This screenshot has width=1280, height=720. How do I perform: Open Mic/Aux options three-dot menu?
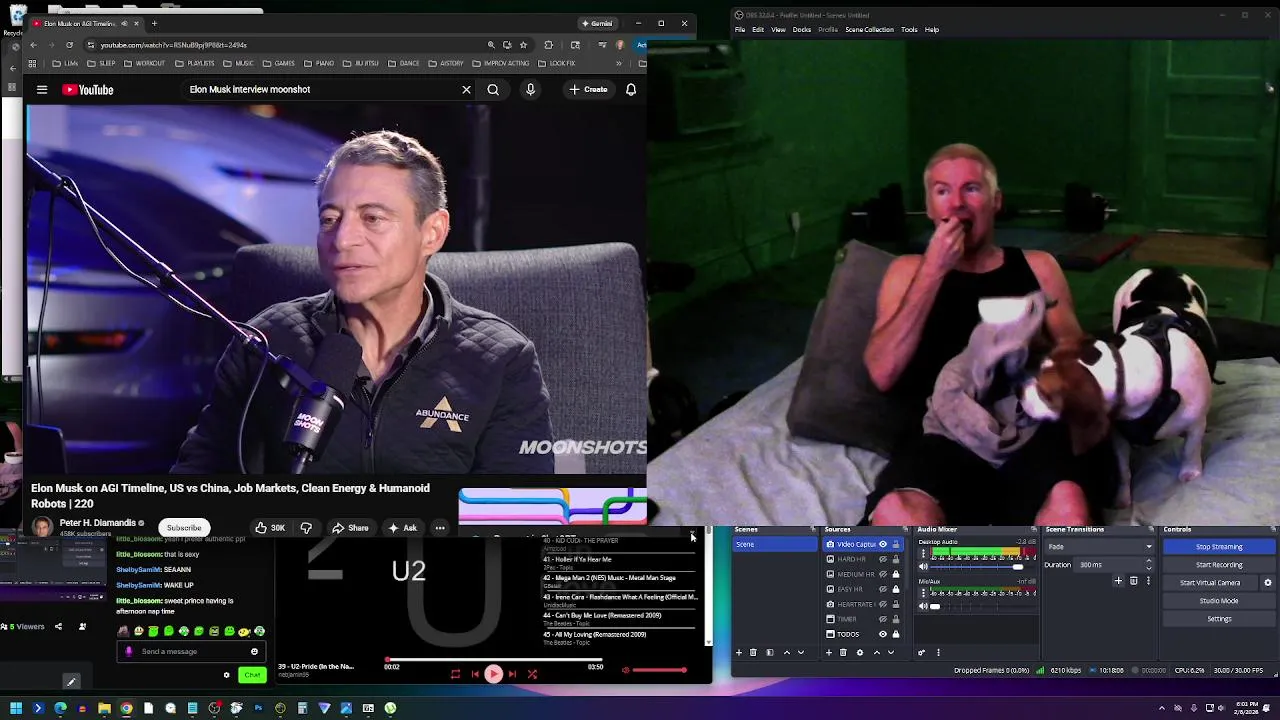(923, 593)
